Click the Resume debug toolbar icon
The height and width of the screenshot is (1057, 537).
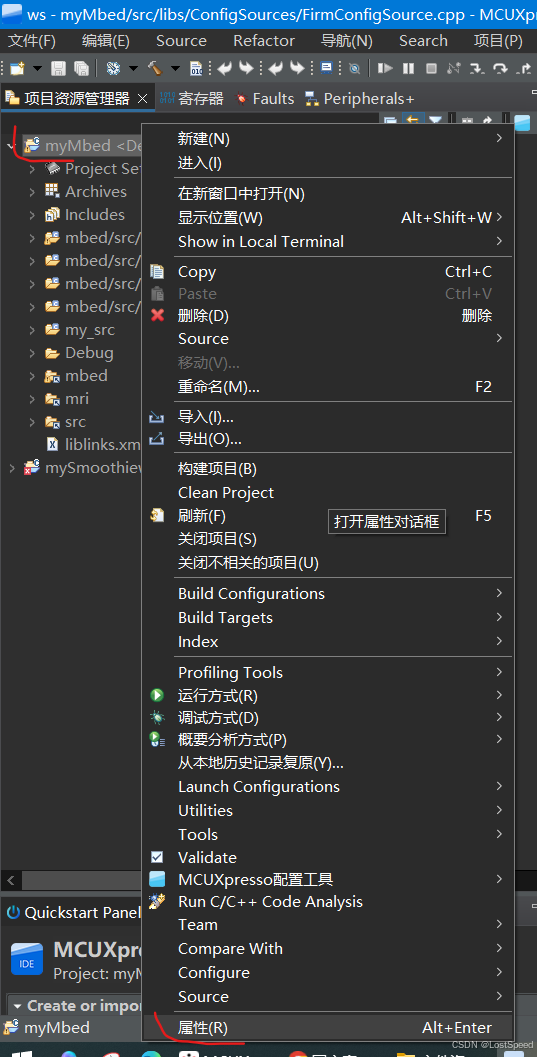click(385, 68)
